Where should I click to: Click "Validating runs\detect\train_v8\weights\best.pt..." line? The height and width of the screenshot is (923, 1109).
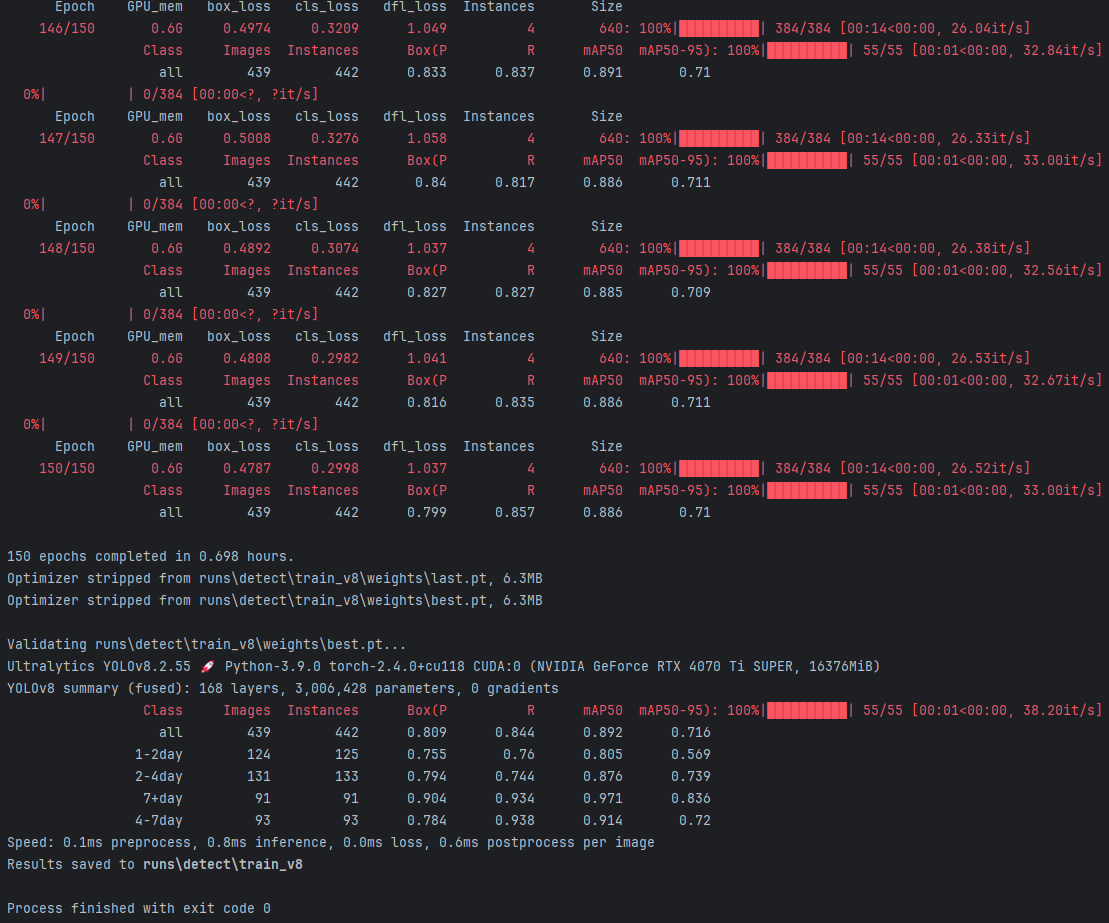pyautogui.click(x=207, y=644)
